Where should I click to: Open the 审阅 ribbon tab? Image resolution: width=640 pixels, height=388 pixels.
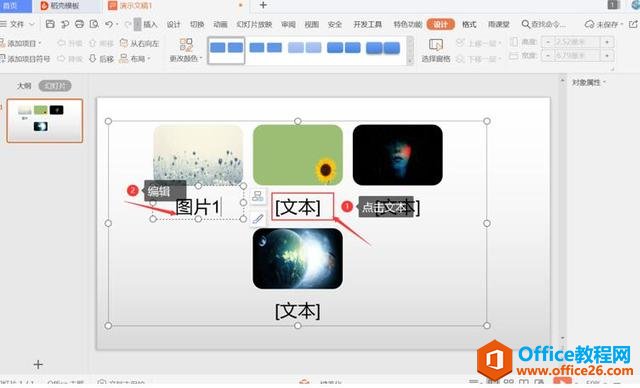288,24
